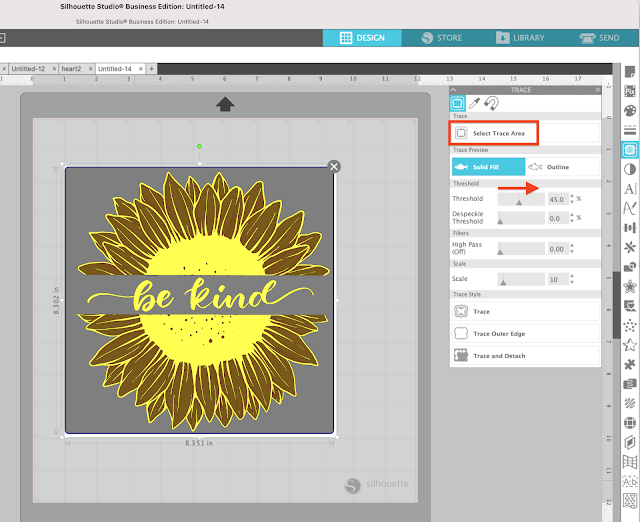Increase the Despeckle Threshold with up arrow
Screen dimensions: 640x522
point(572,215)
